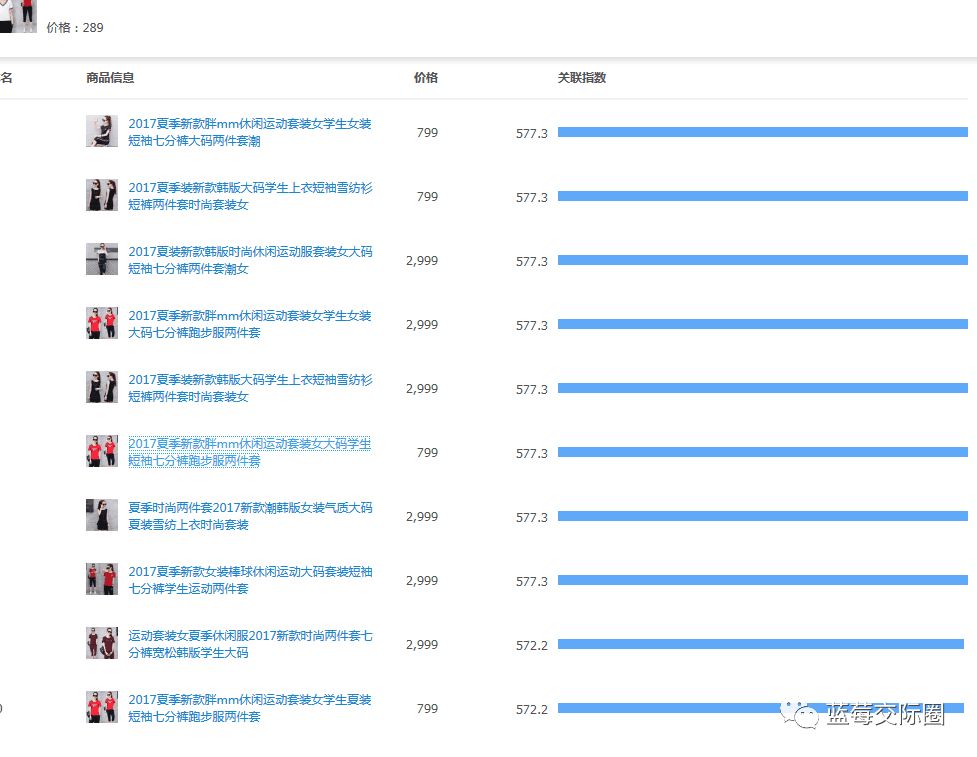Click the 2,999 price 韩版大码学生上衣 link
This screenshot has height=757, width=977.
pos(250,388)
